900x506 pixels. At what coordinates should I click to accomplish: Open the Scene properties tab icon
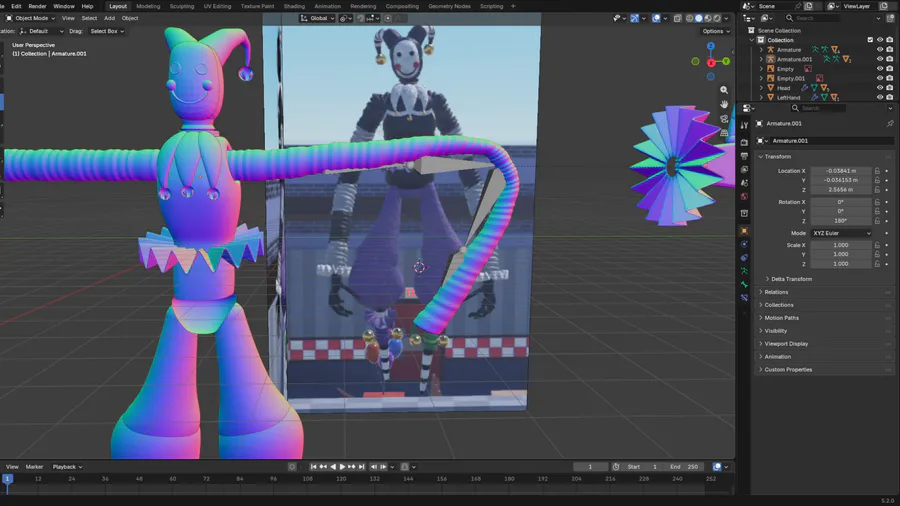click(744, 182)
